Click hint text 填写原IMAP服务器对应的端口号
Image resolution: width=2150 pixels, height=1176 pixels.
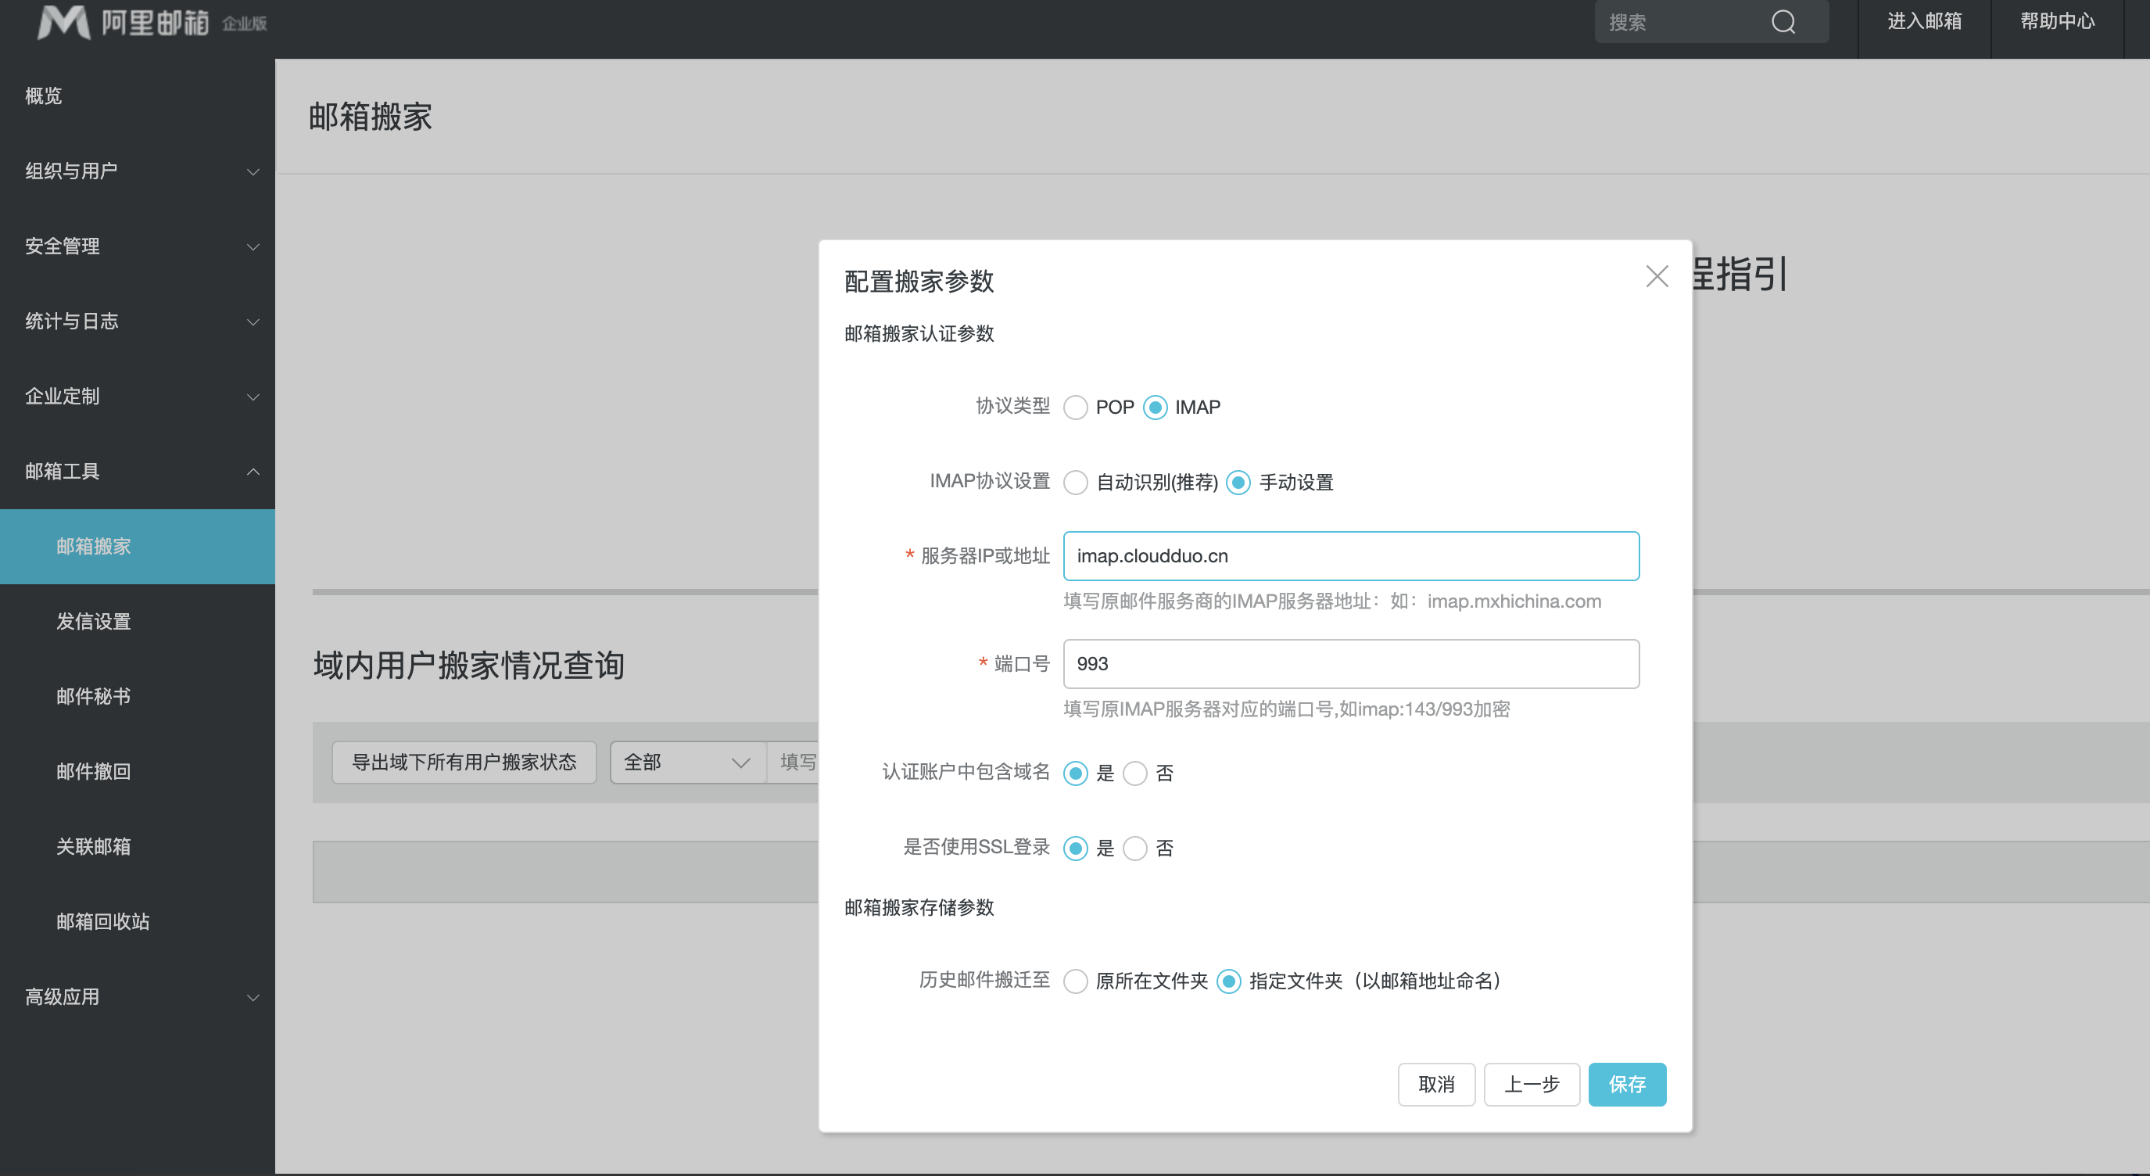(x=1286, y=709)
